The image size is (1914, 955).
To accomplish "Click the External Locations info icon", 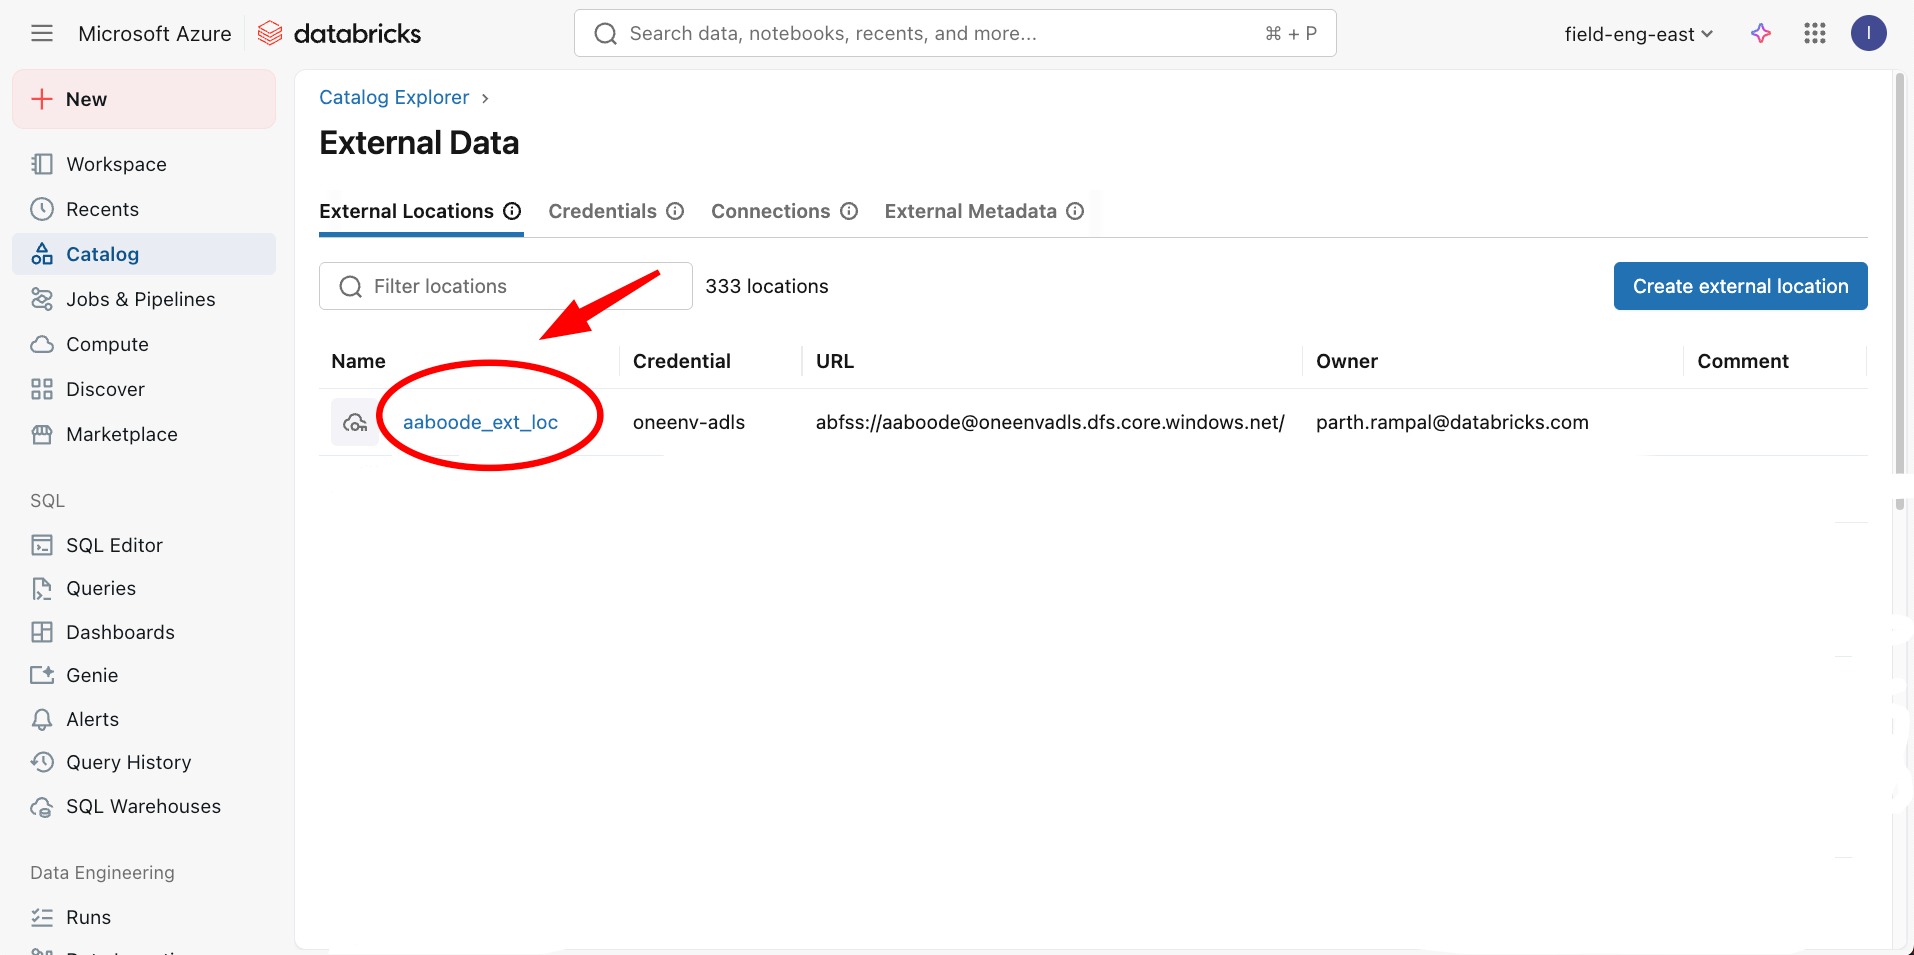I will [x=512, y=211].
